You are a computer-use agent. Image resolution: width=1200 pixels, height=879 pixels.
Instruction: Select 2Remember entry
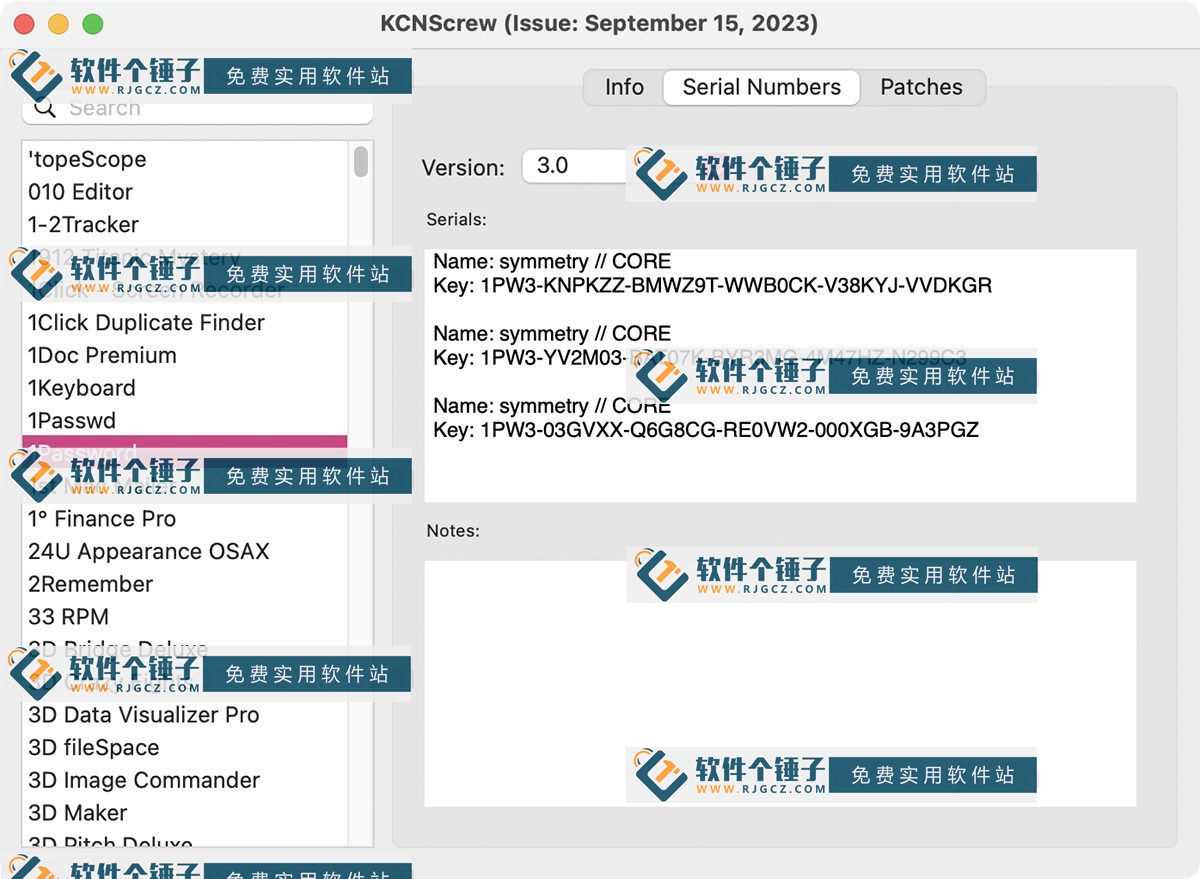tap(185, 584)
